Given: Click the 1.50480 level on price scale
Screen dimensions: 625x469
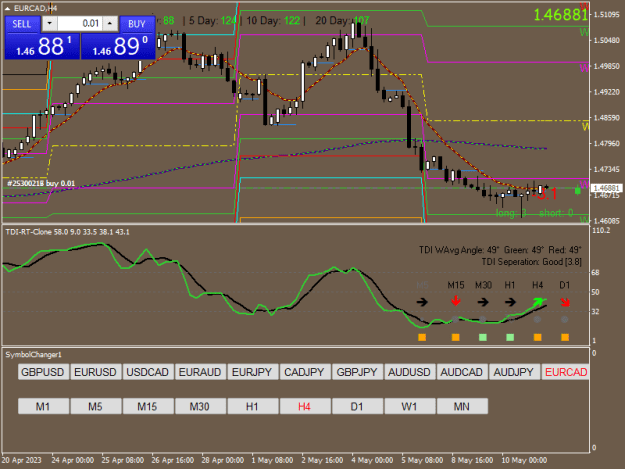Looking at the screenshot, I should tap(607, 40).
